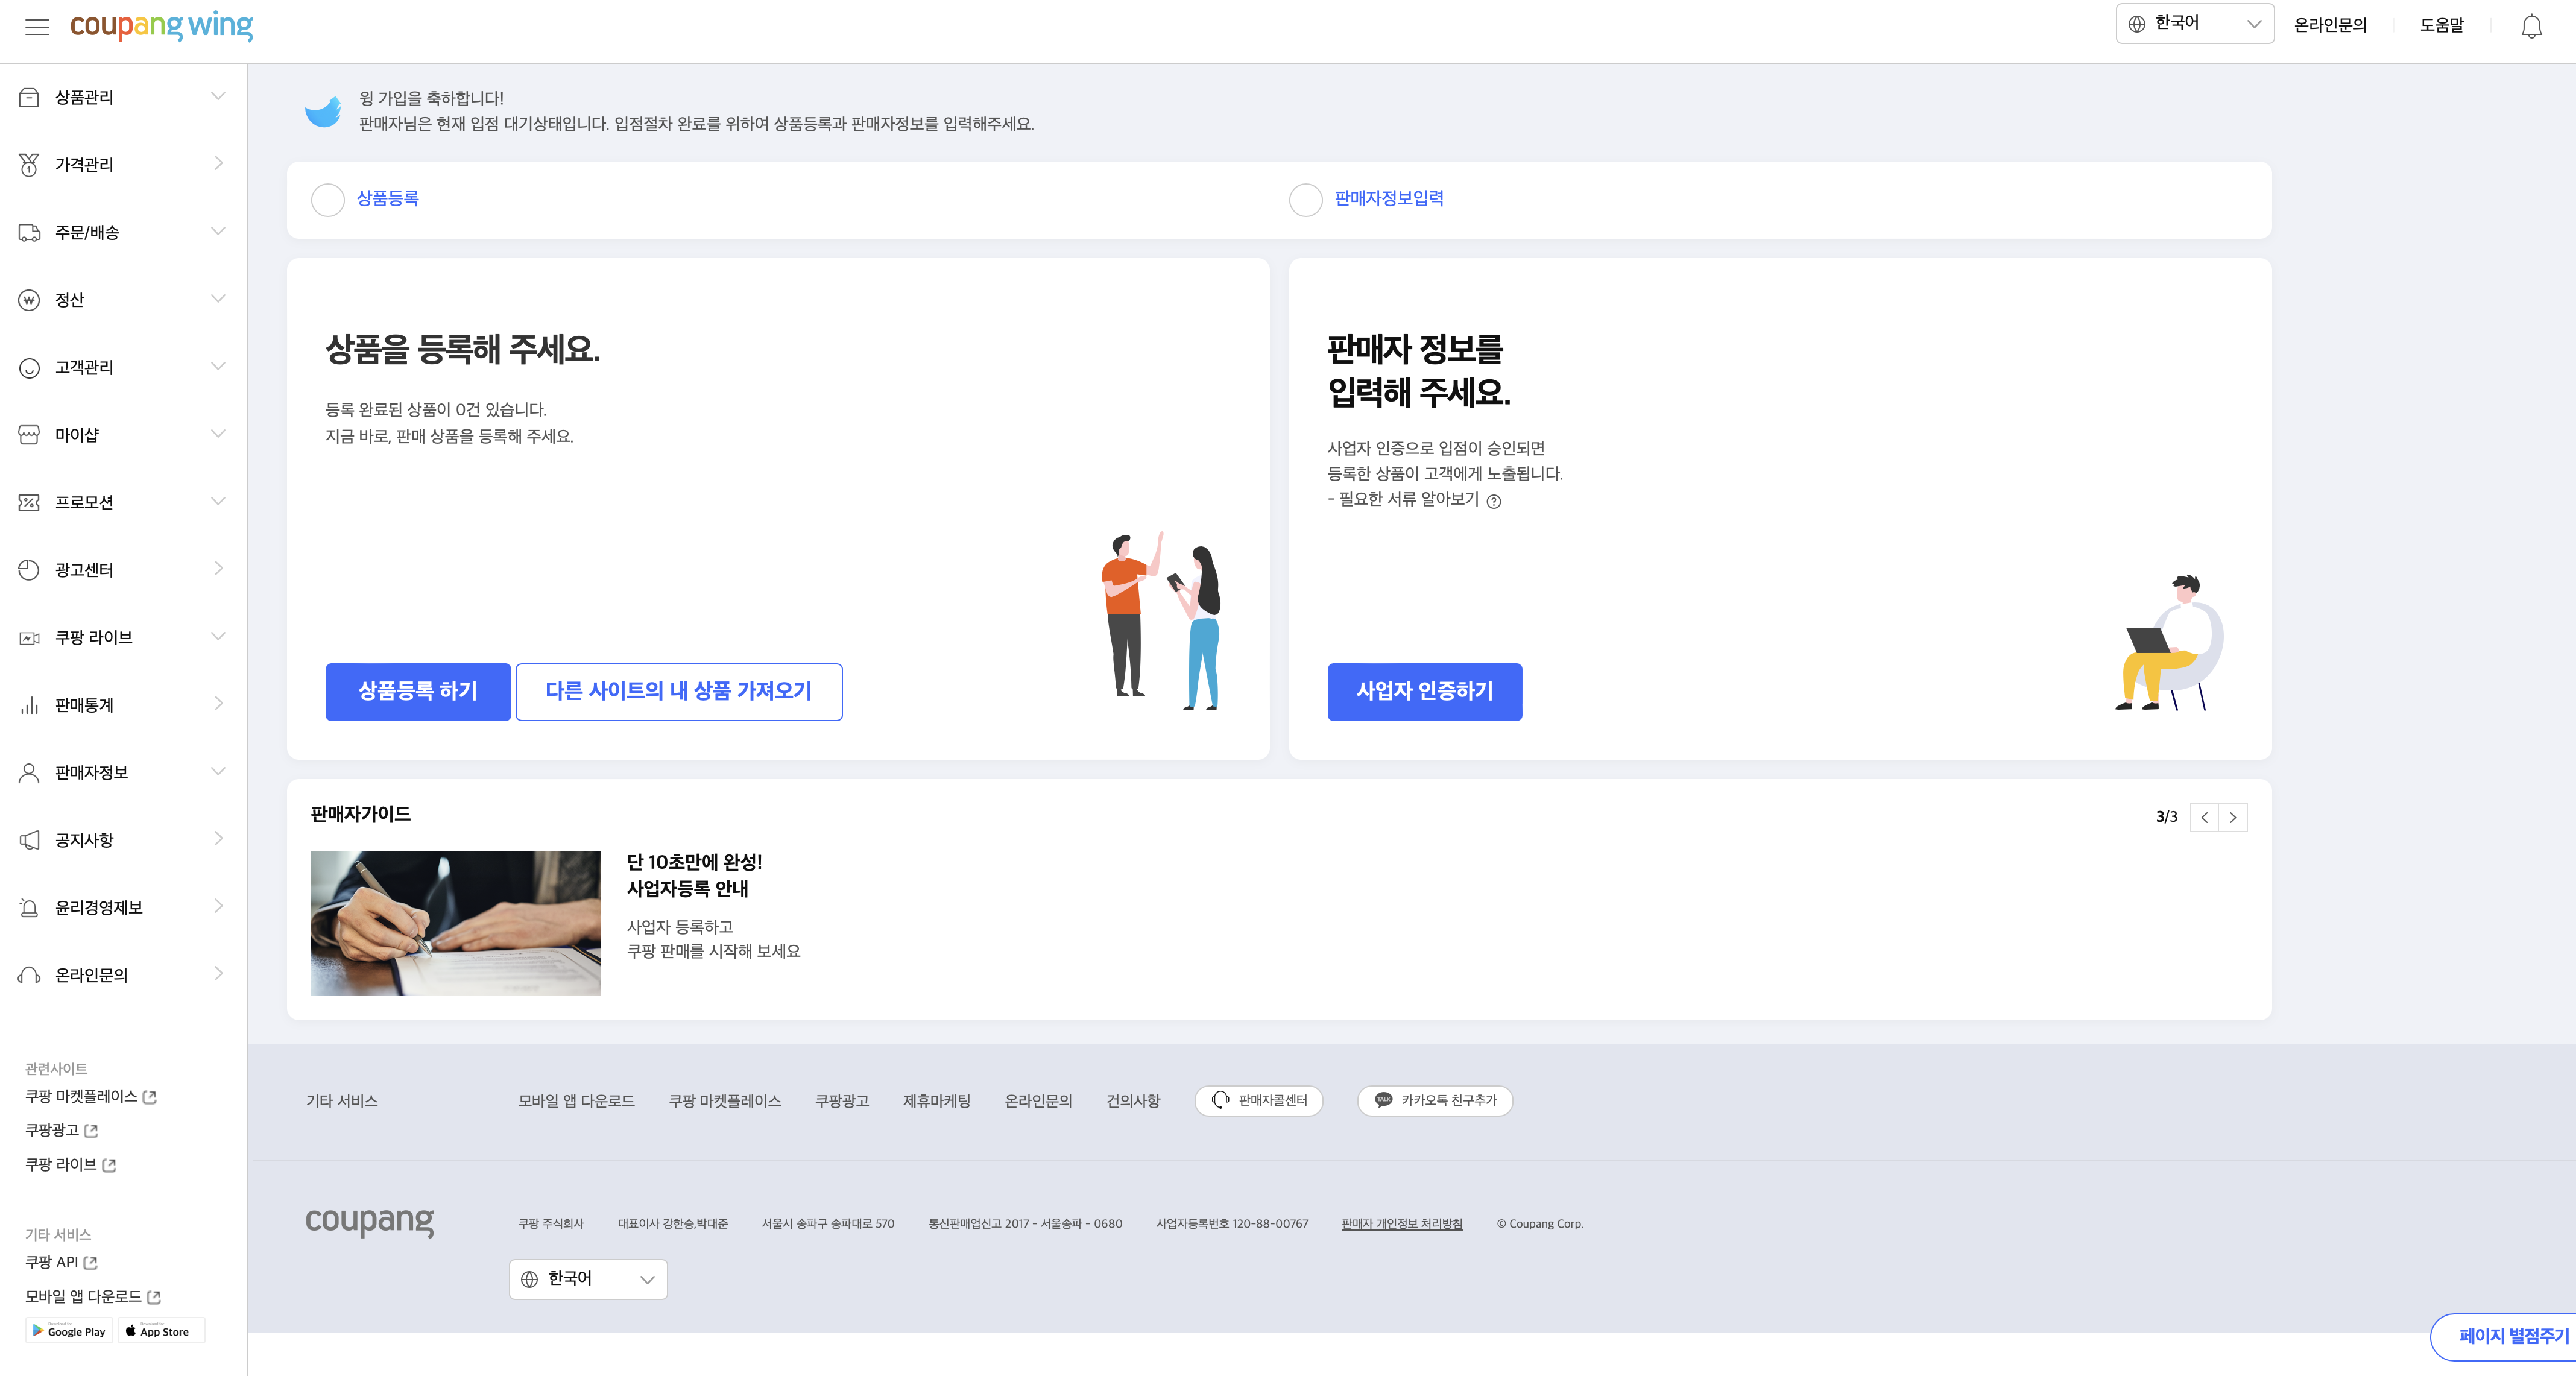2576x1376 pixels.
Task: Open the notifications bell icon
Action: (2531, 26)
